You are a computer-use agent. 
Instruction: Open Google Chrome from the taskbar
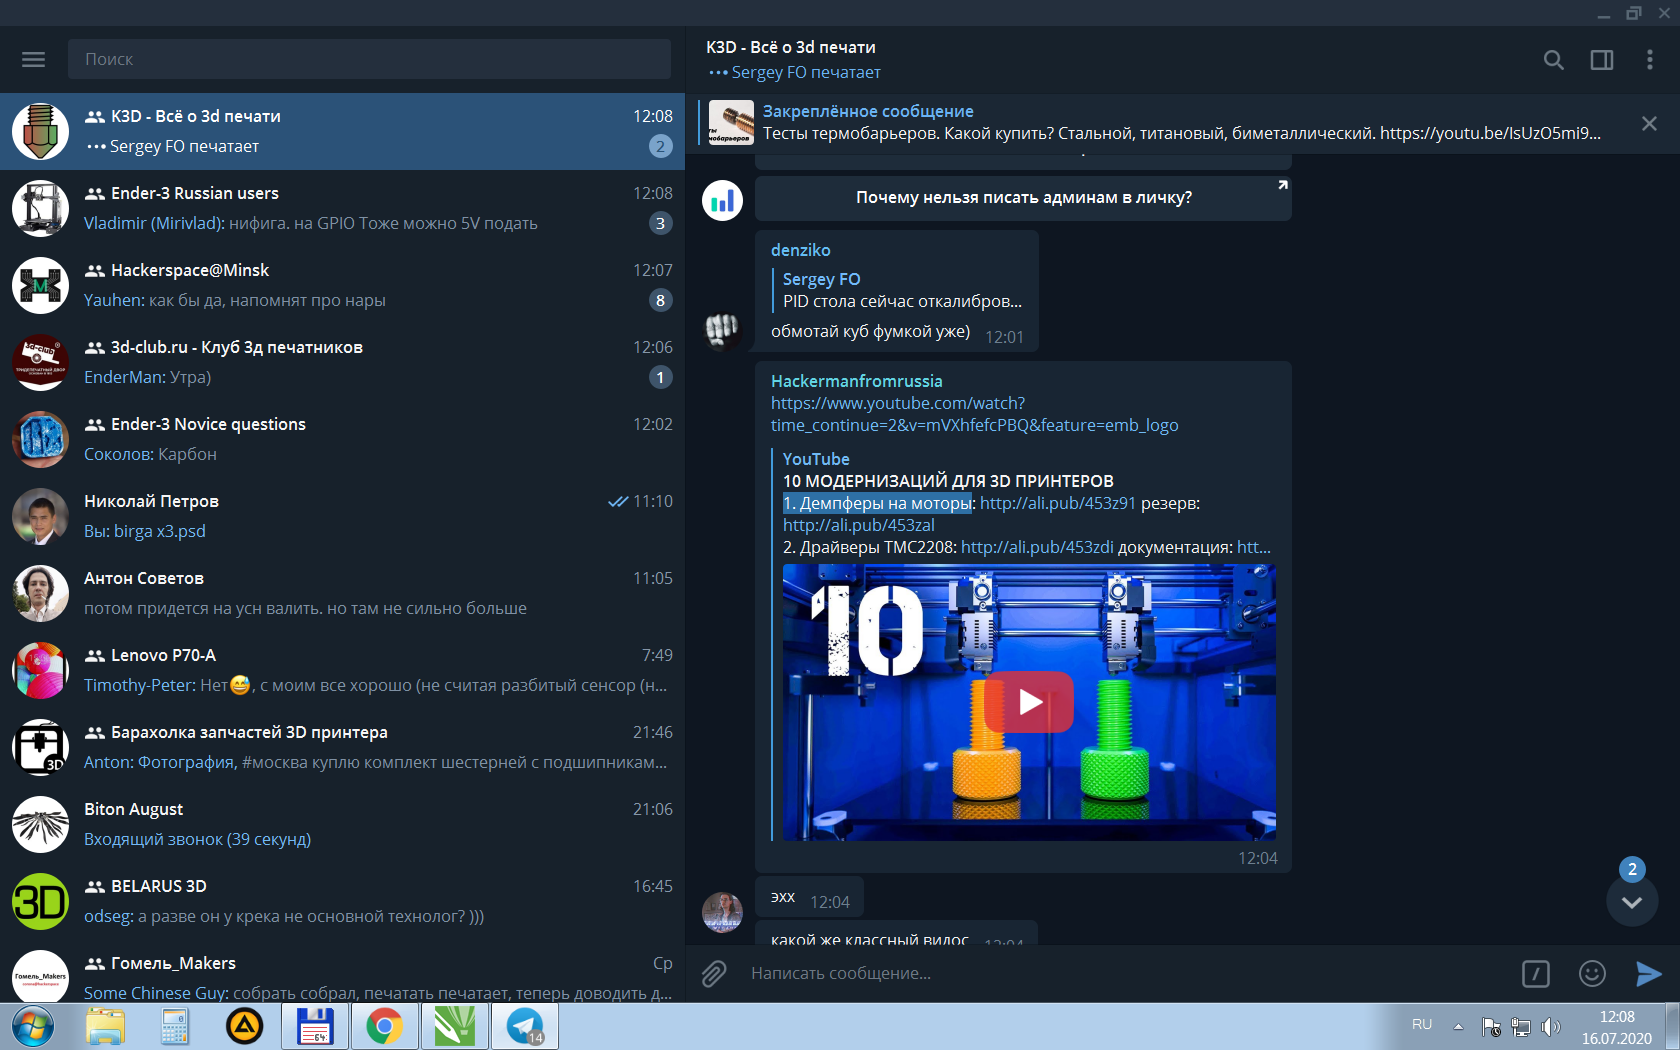(384, 1027)
